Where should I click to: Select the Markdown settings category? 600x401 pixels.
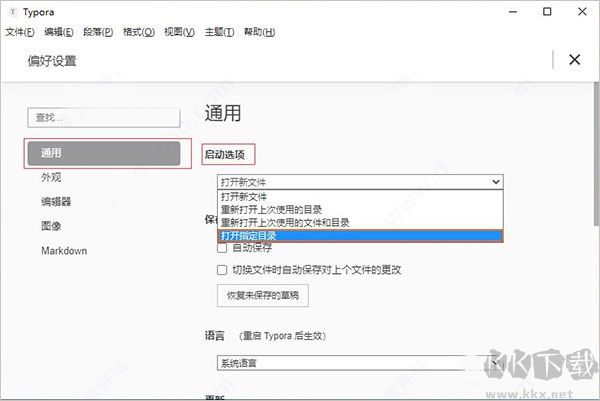(x=64, y=251)
